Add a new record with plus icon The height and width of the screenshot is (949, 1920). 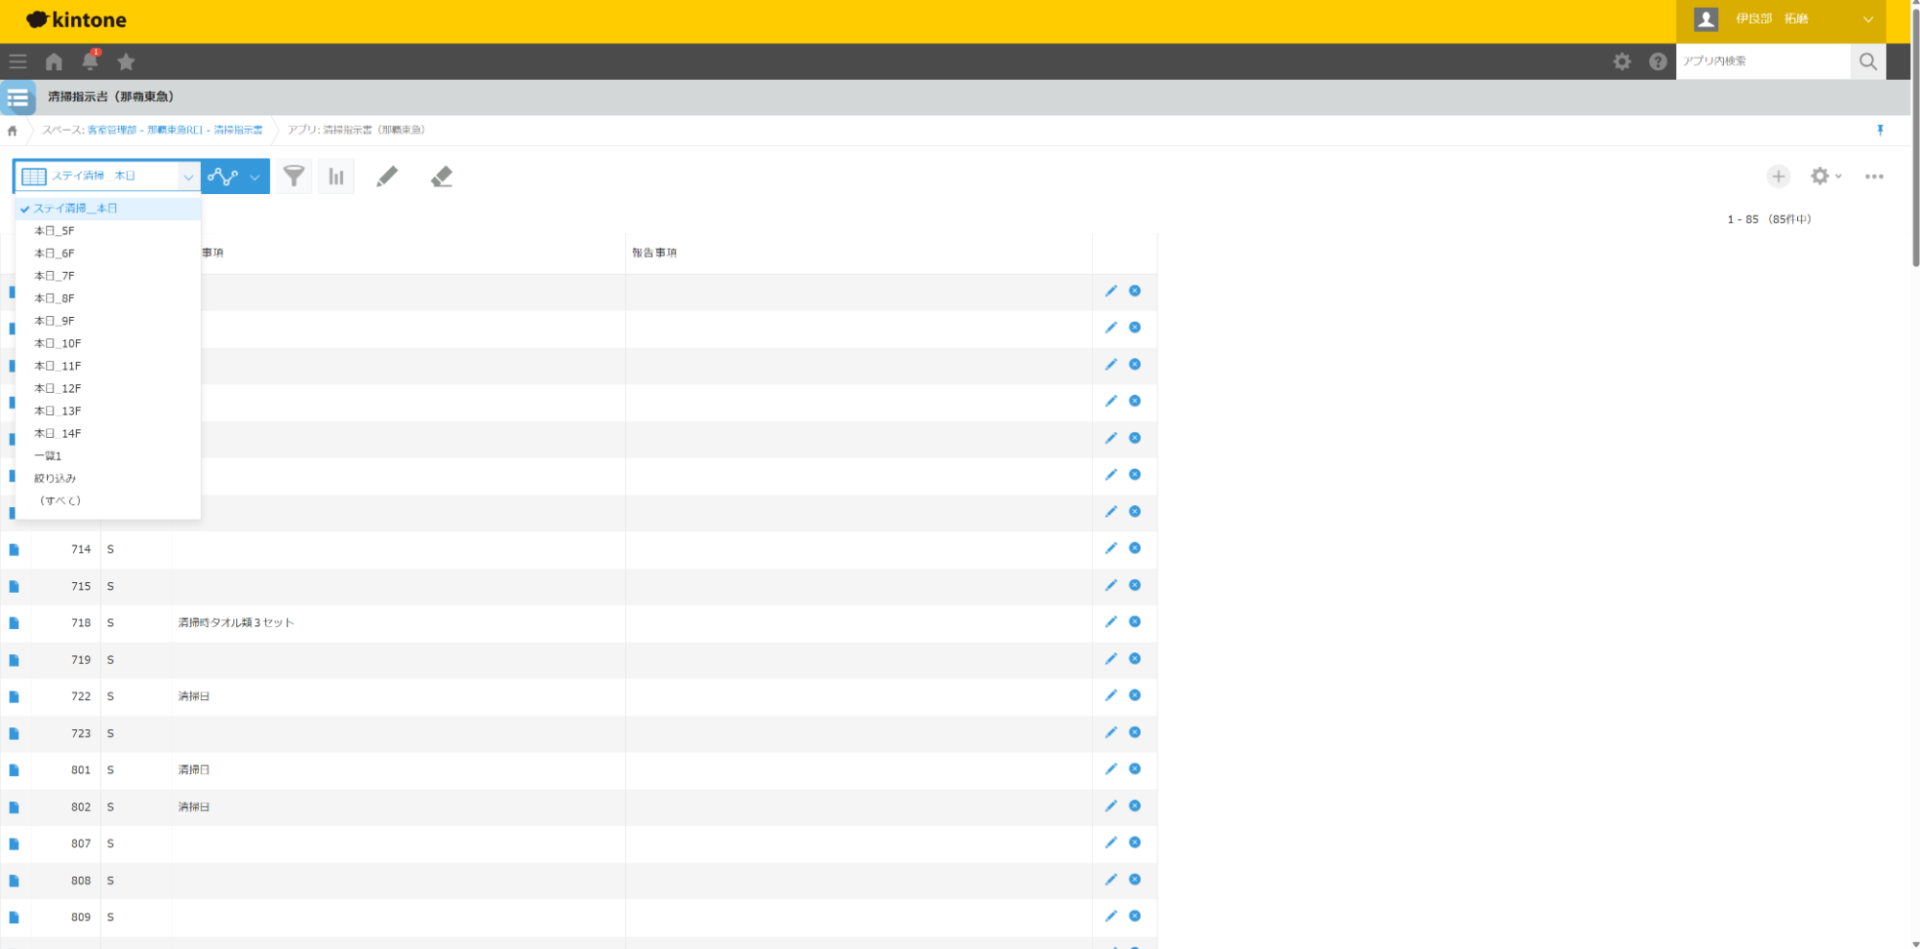click(x=1777, y=176)
